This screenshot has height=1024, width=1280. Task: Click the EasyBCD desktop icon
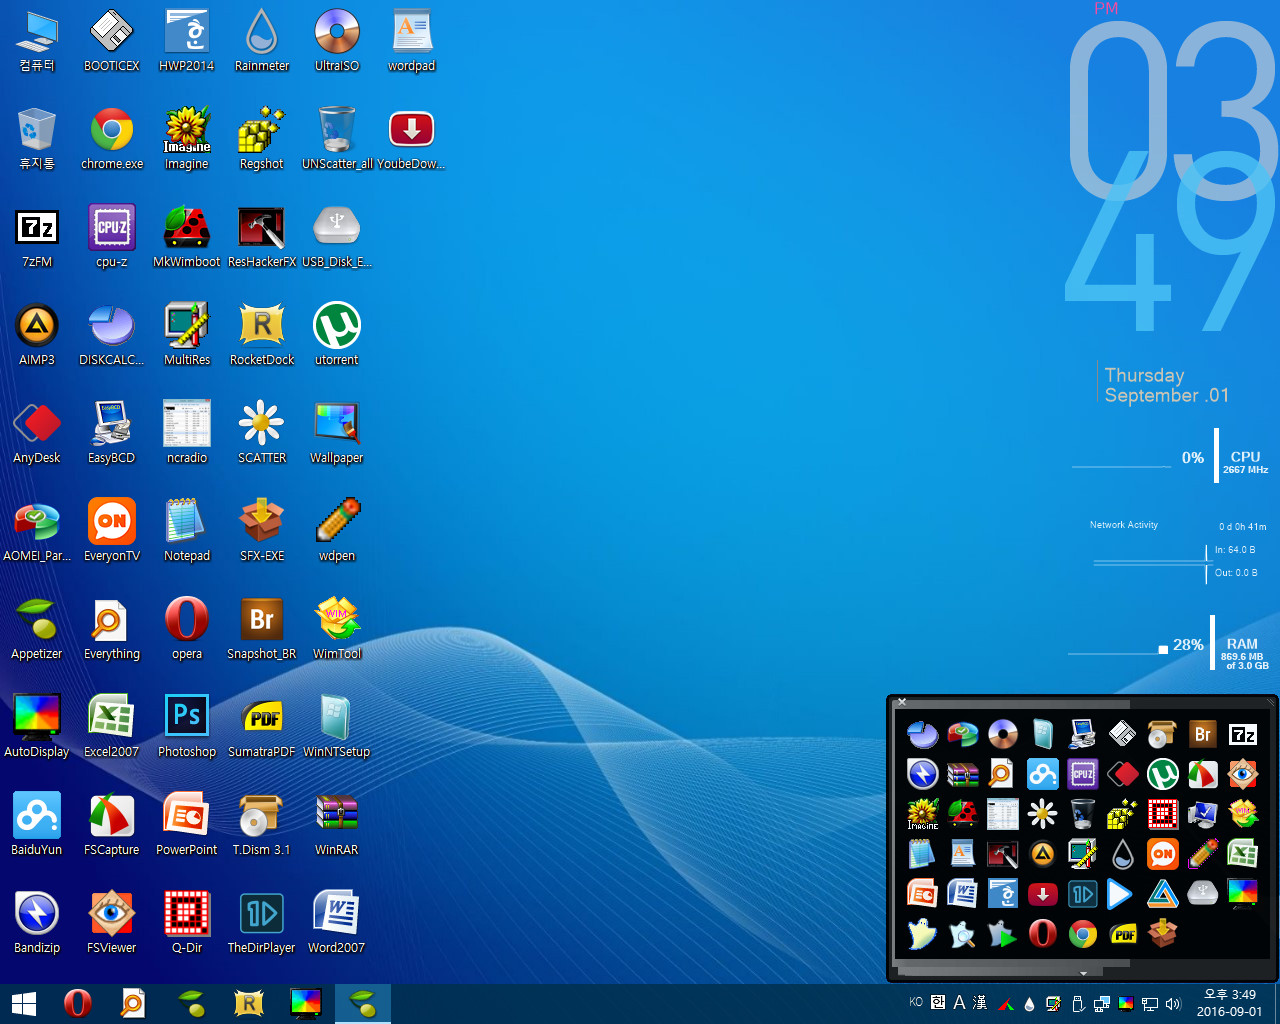click(x=112, y=434)
